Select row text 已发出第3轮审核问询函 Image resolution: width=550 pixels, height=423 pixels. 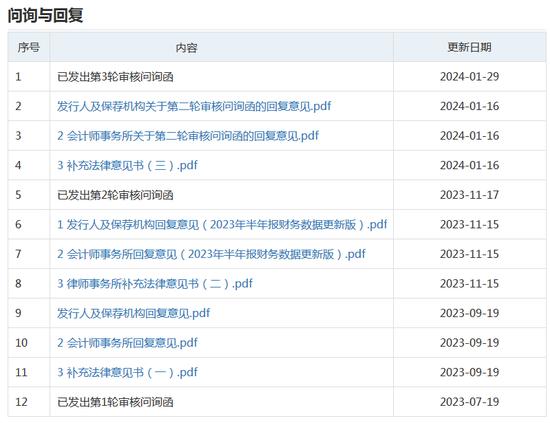[x=115, y=77]
